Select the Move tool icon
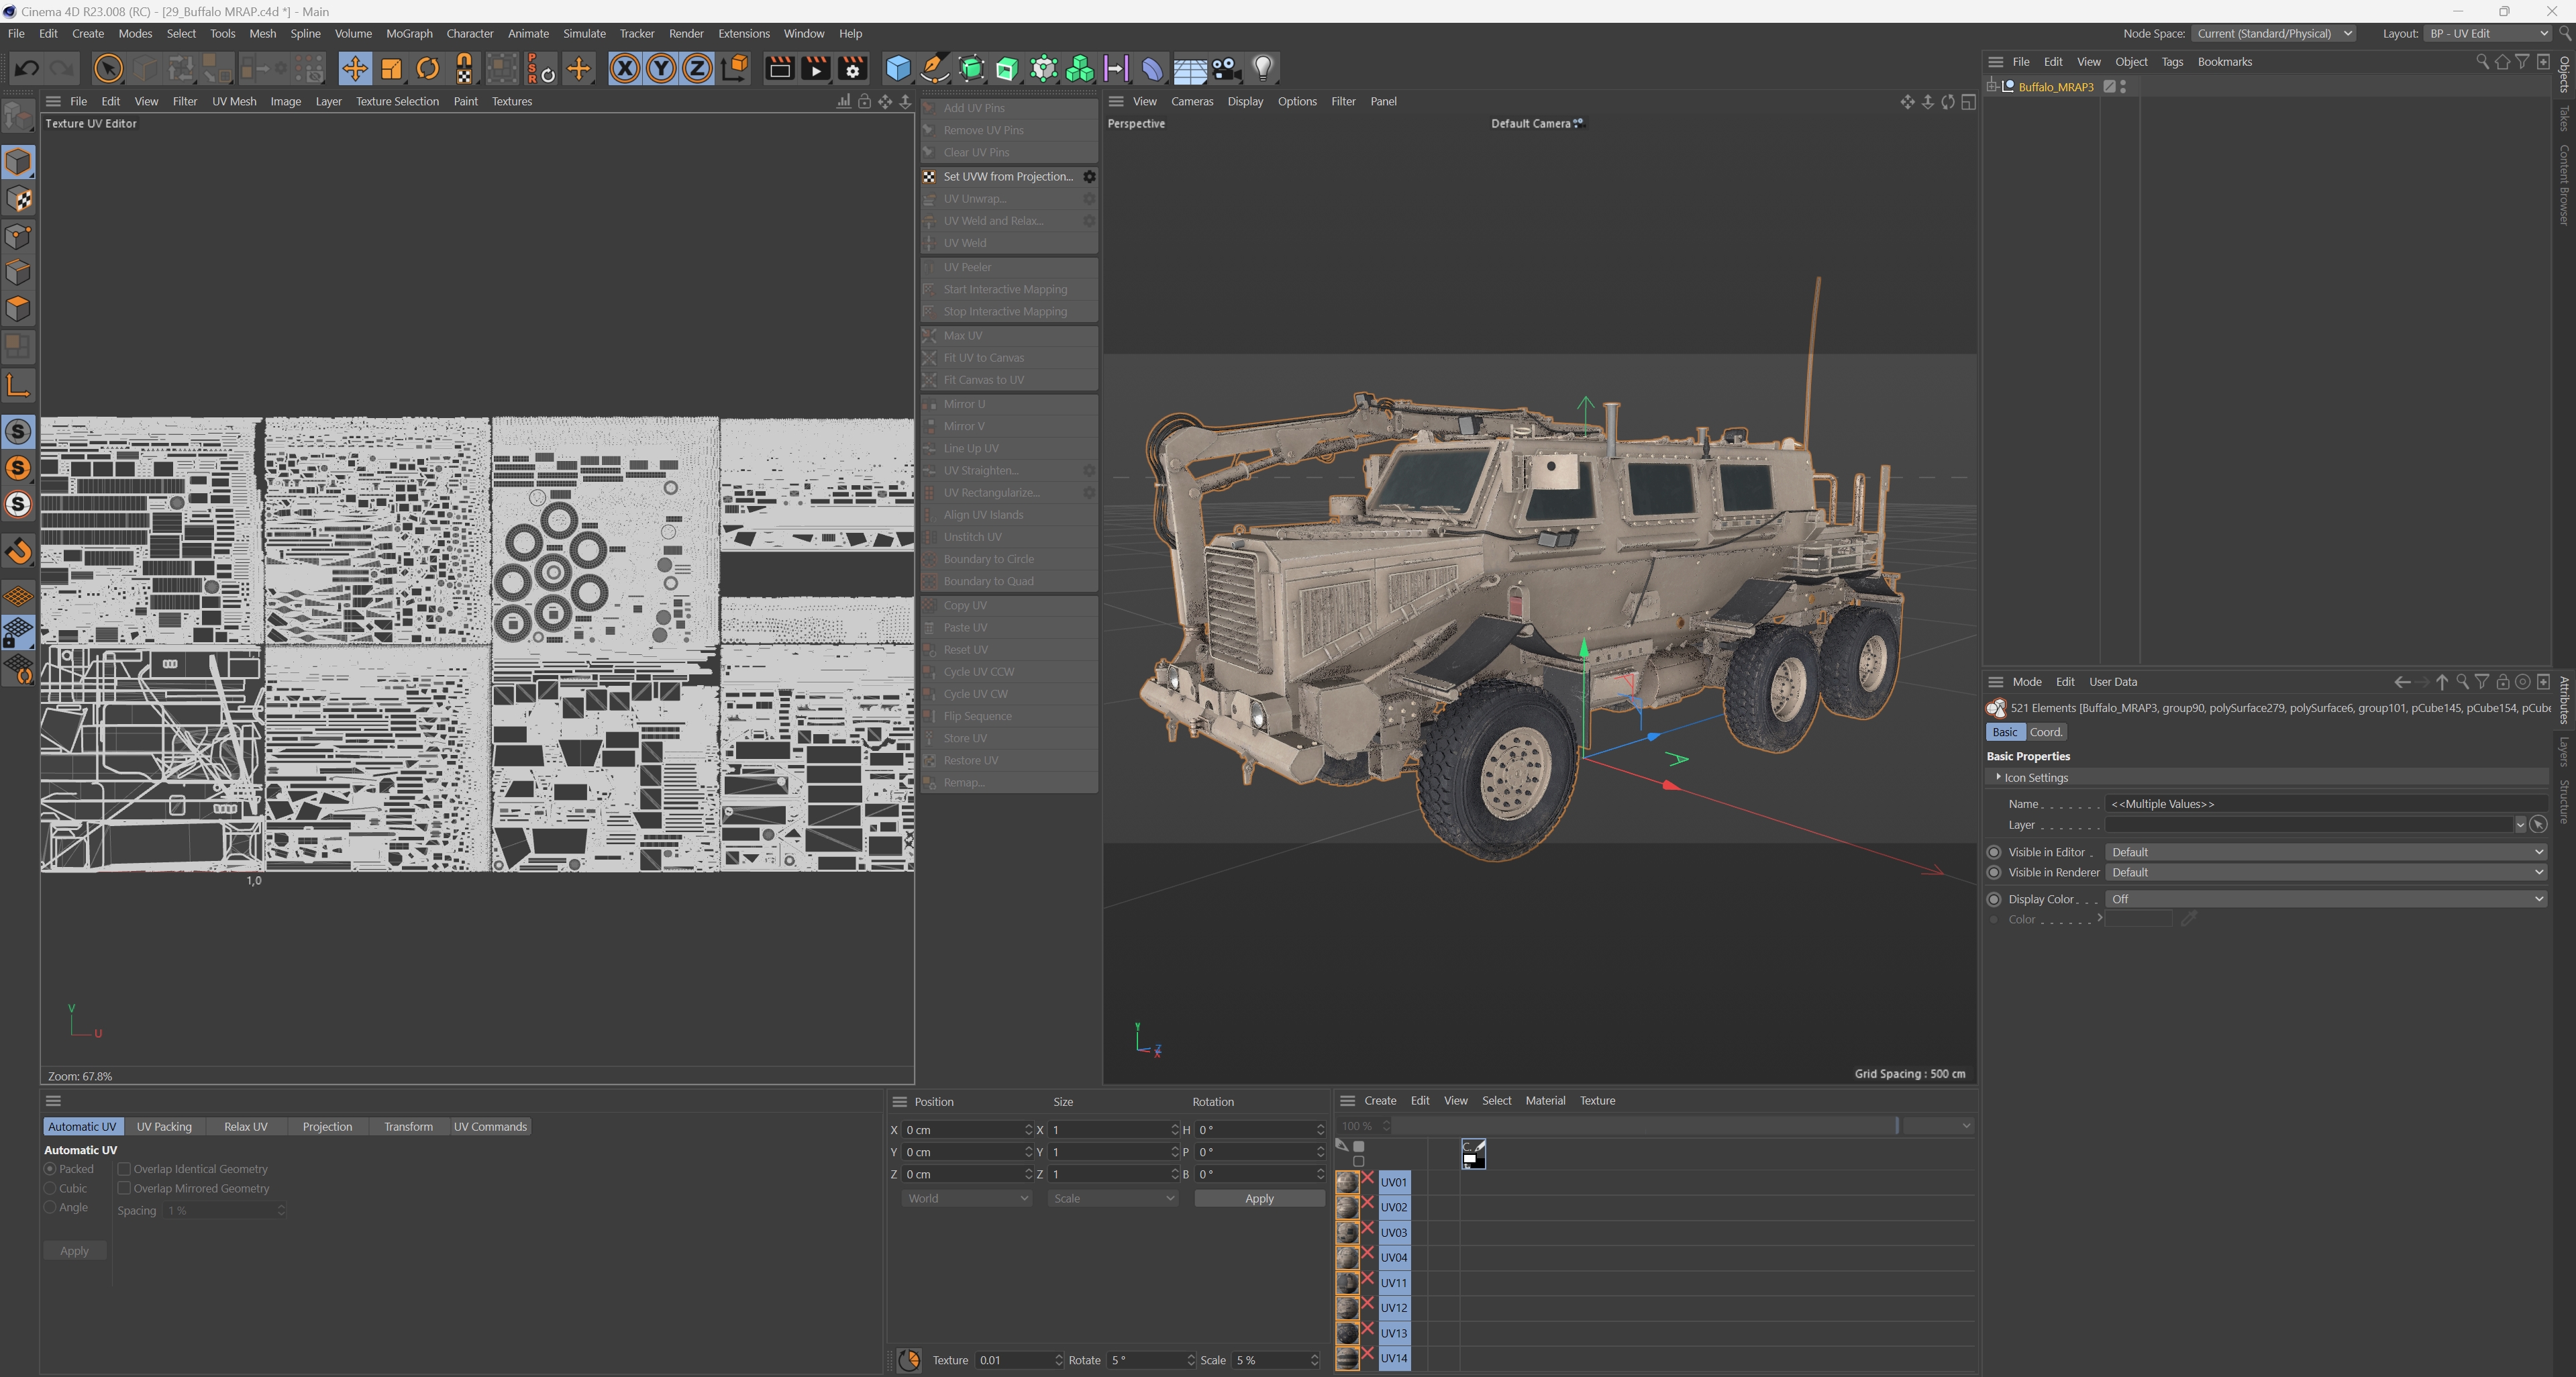Screen dimensions: 2576x1377 (354, 69)
